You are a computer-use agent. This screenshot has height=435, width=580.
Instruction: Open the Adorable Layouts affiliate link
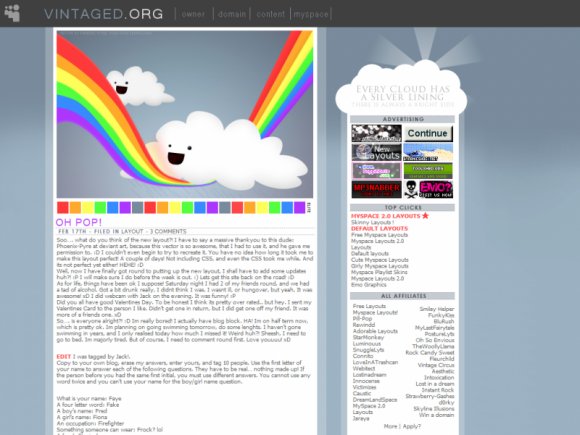point(375,331)
